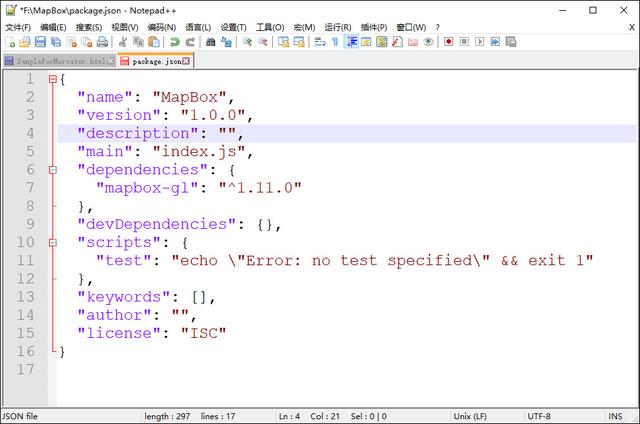
Task: Toggle synchronized vertical scrolling
Action: click(283, 42)
